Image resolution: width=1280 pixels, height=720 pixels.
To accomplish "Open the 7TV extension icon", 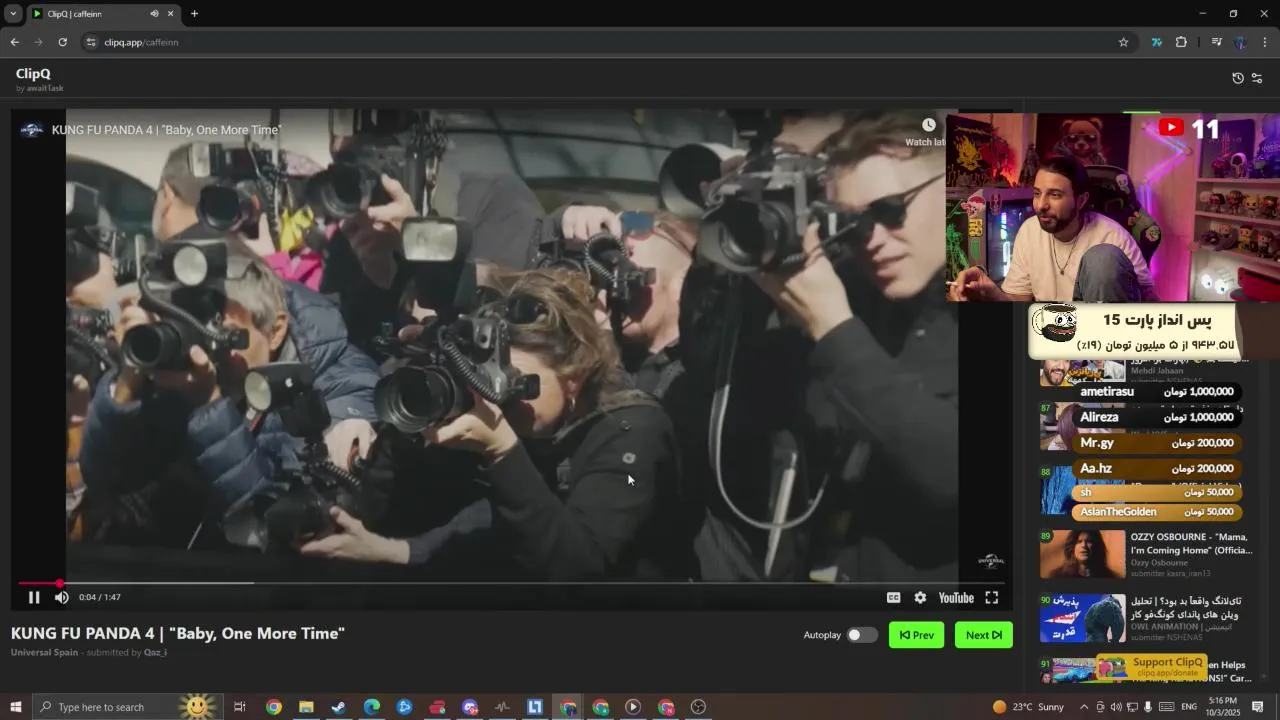I will point(1157,42).
